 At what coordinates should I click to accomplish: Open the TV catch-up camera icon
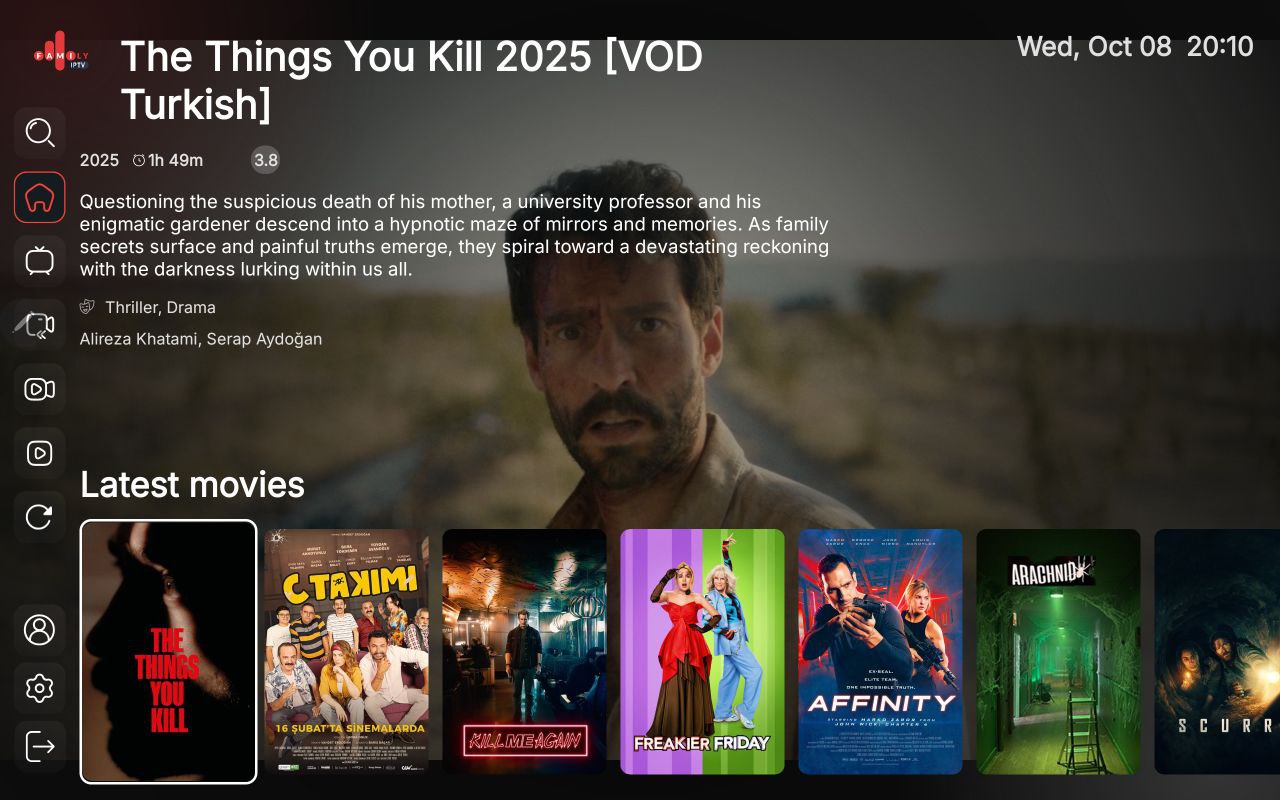tap(40, 325)
